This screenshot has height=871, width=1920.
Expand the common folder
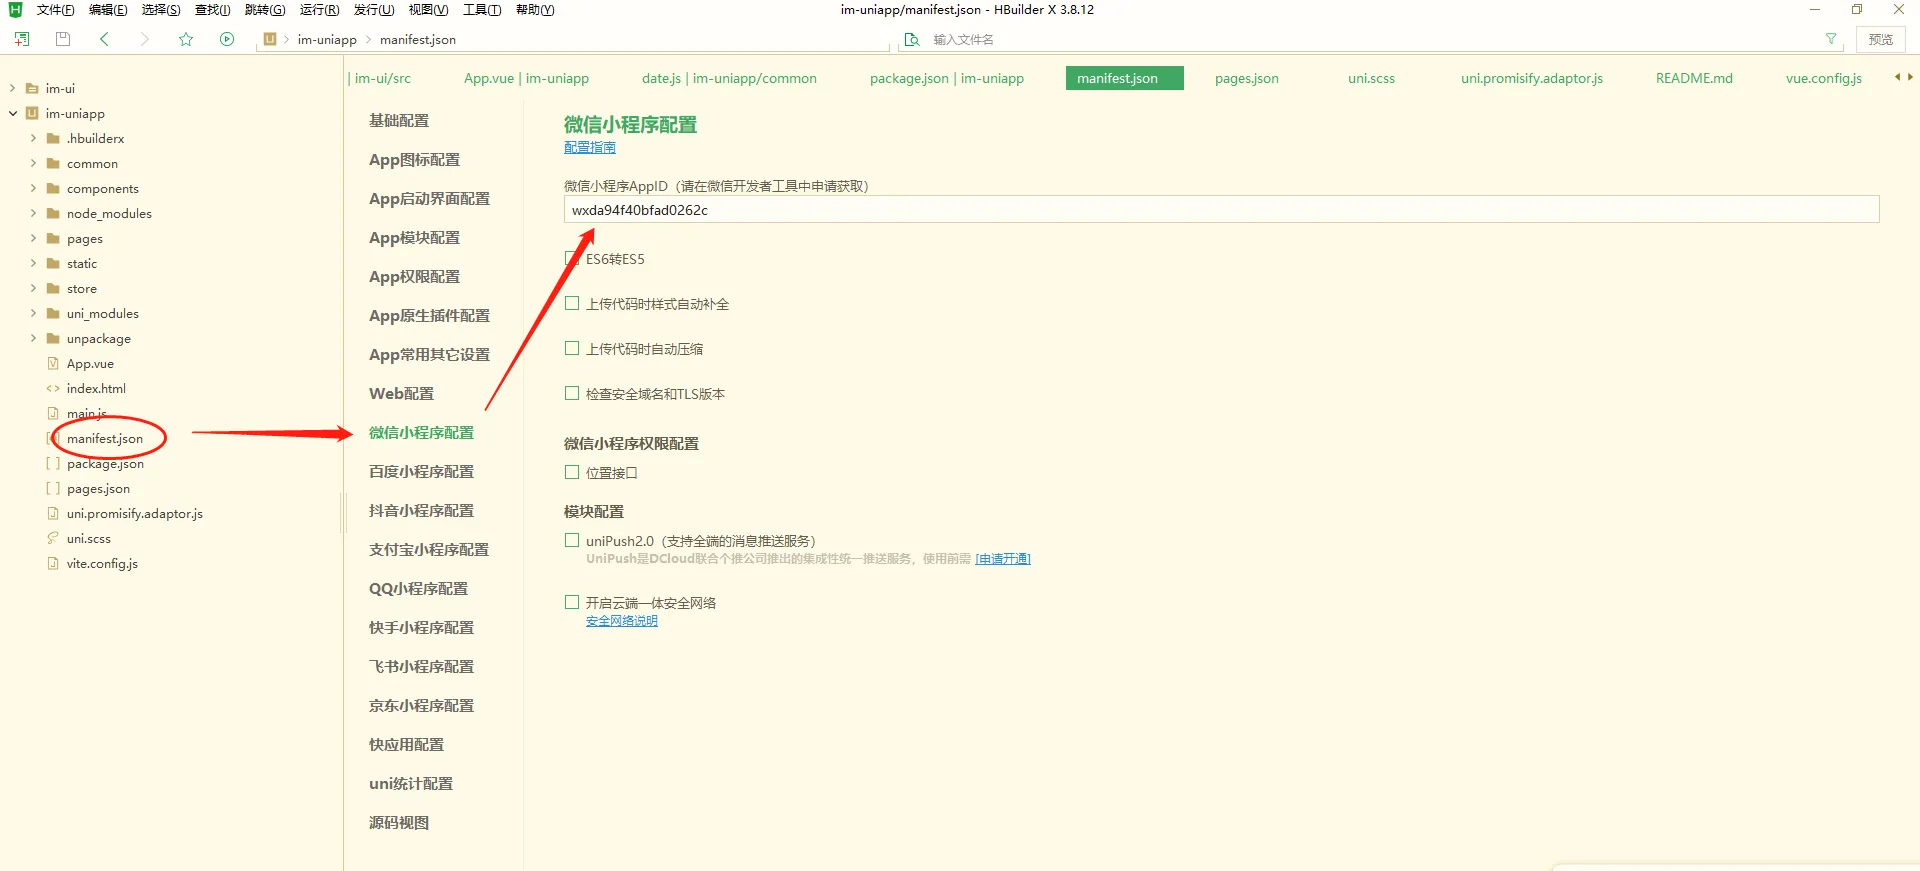pyautogui.click(x=33, y=163)
